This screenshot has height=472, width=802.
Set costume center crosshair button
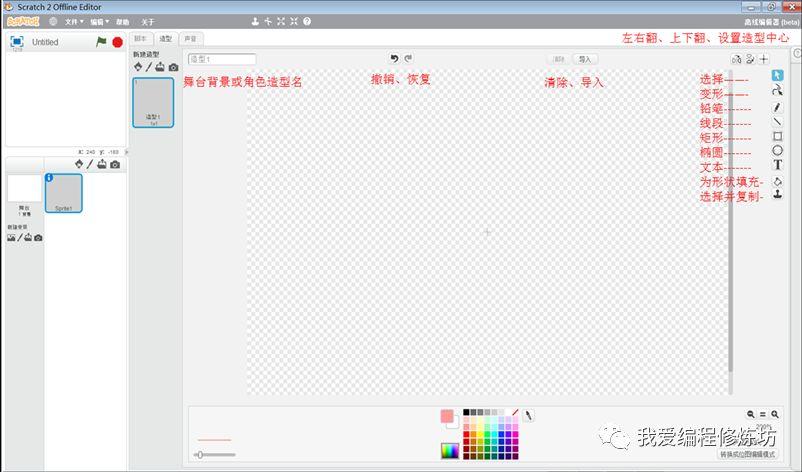tap(763, 59)
